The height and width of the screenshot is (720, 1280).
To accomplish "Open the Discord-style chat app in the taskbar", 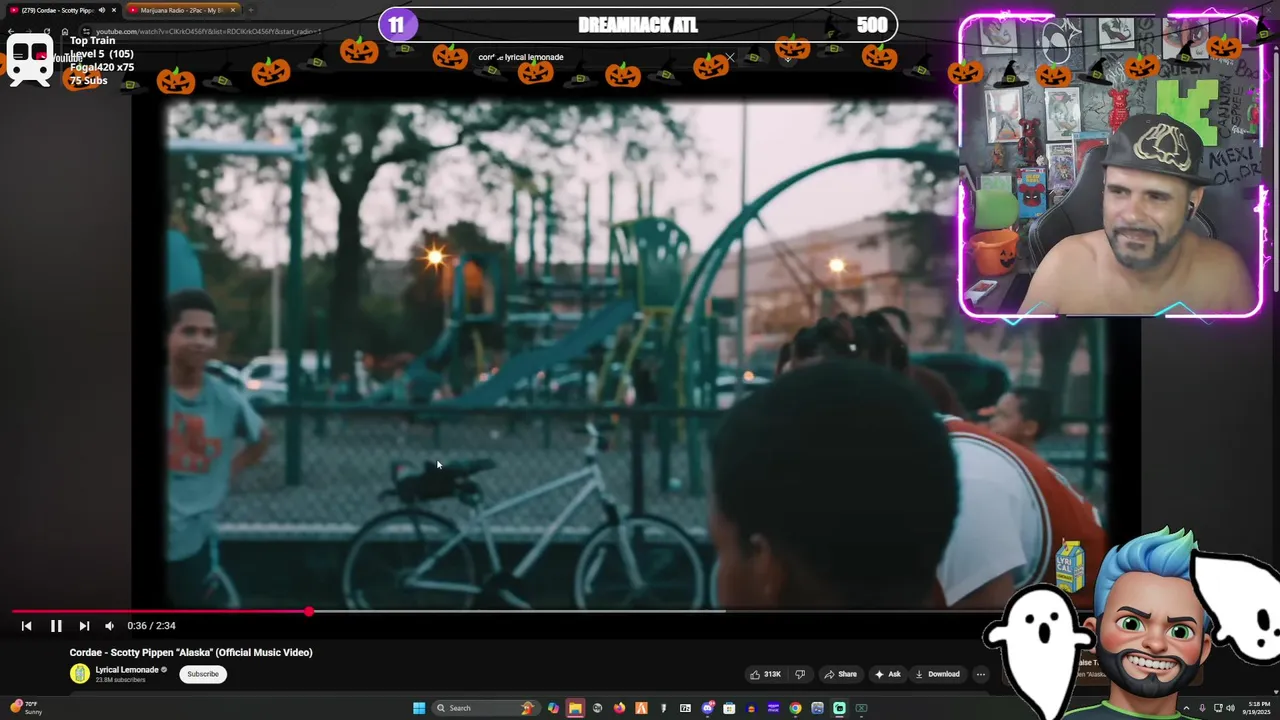I will click(708, 708).
